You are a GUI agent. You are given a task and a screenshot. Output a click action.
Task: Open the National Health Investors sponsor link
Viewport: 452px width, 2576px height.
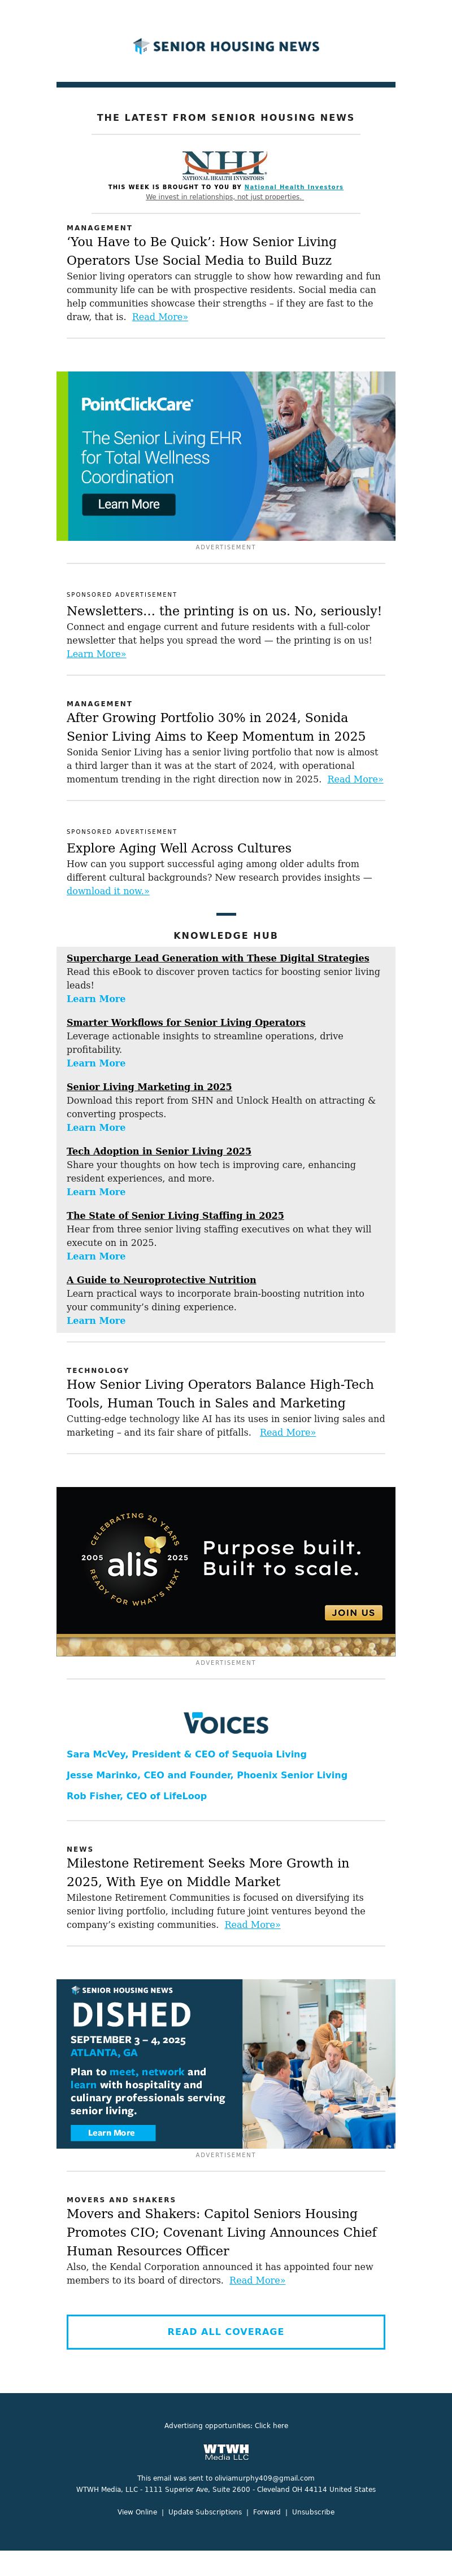[x=293, y=187]
